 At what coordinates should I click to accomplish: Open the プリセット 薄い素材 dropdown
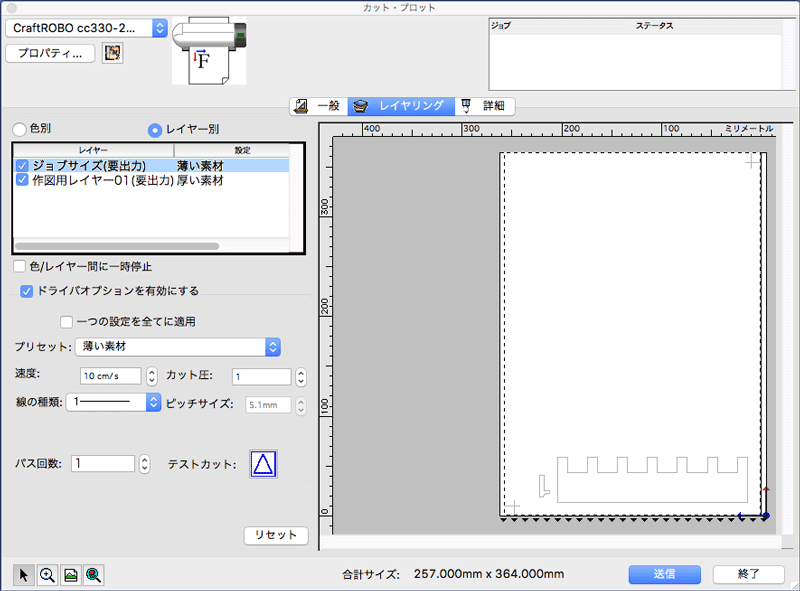point(178,347)
